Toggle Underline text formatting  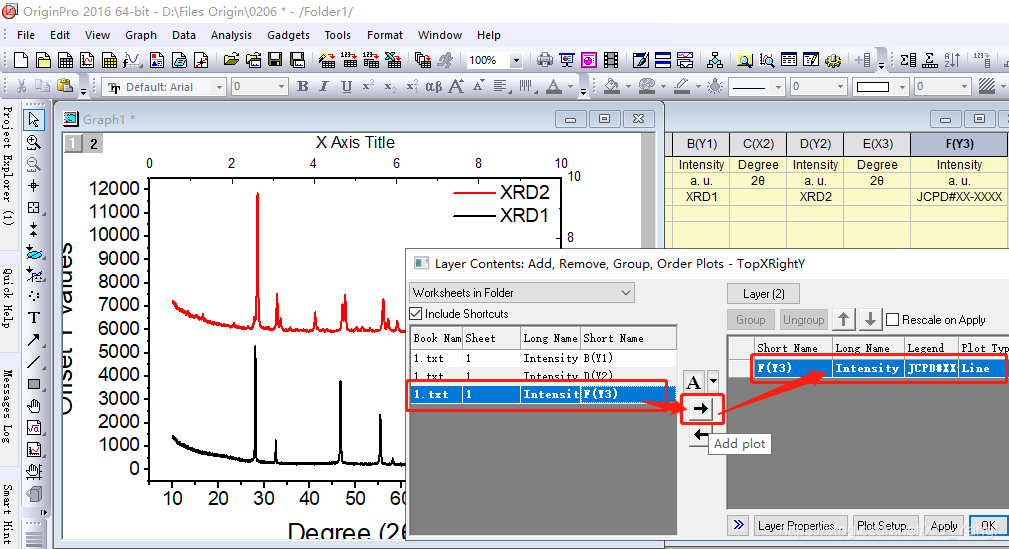click(346, 86)
